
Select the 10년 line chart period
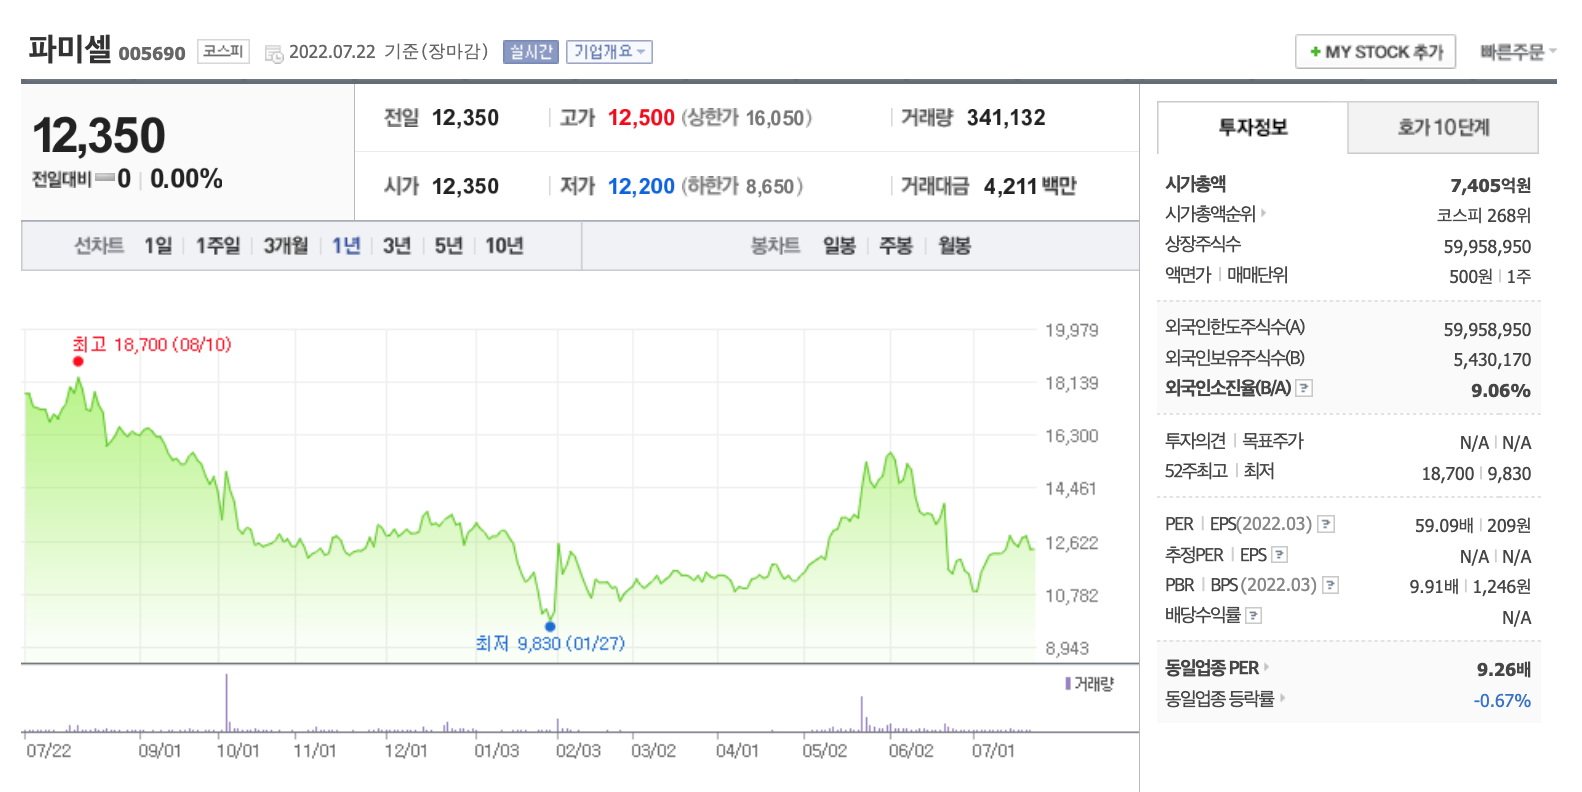(504, 246)
